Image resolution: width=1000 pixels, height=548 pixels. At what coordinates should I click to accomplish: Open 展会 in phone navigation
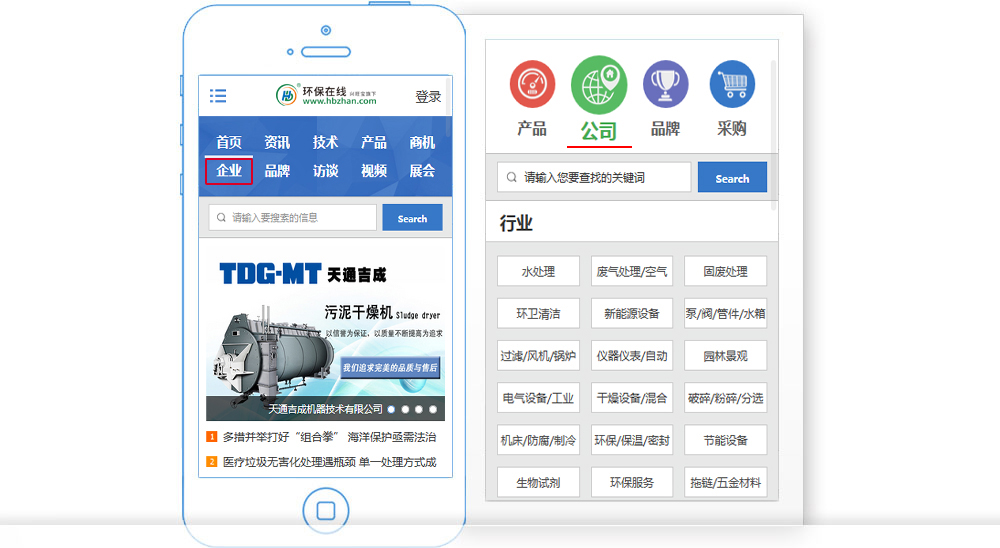(422, 171)
